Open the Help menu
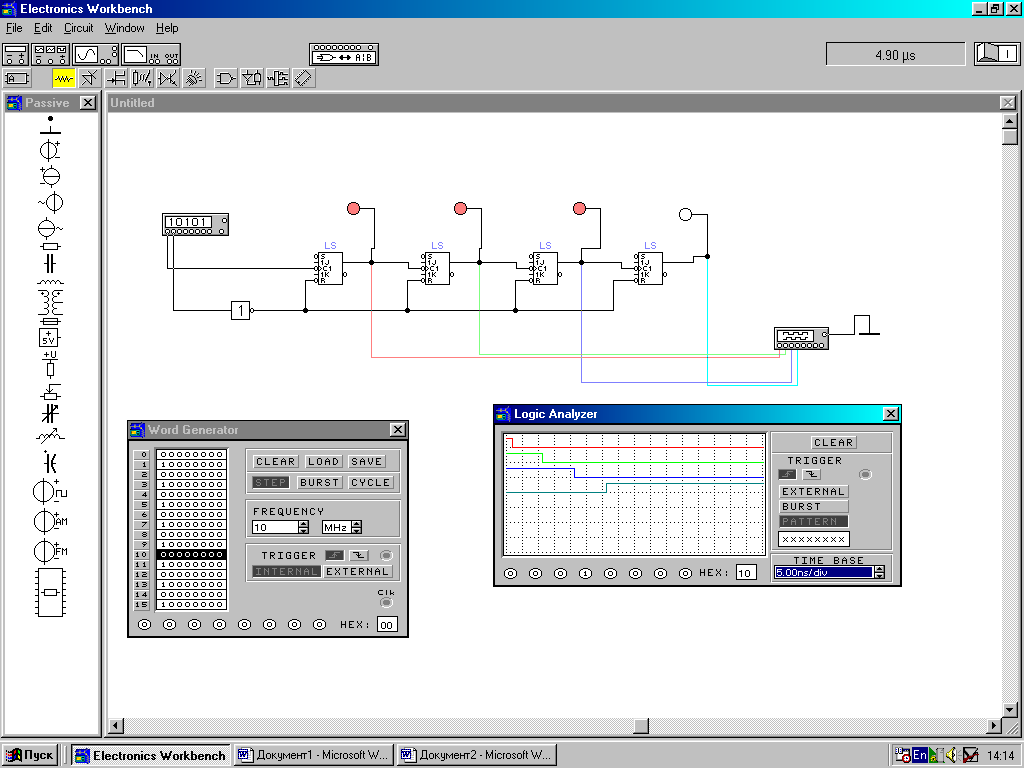The image size is (1024, 768). tap(167, 28)
